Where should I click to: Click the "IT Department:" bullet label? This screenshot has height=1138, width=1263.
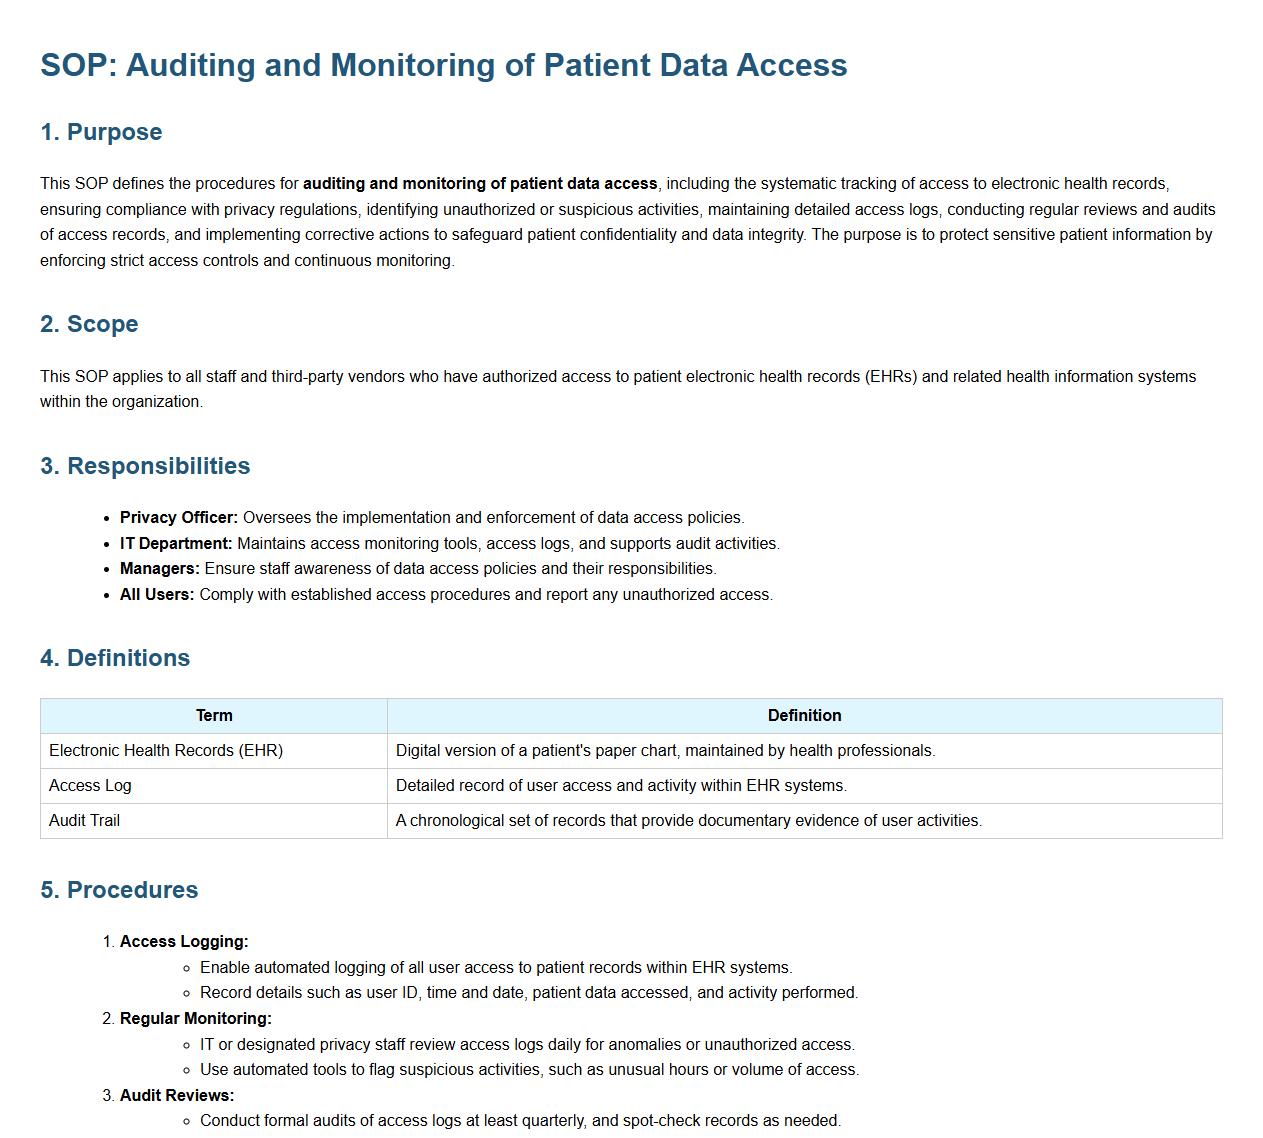click(x=176, y=544)
